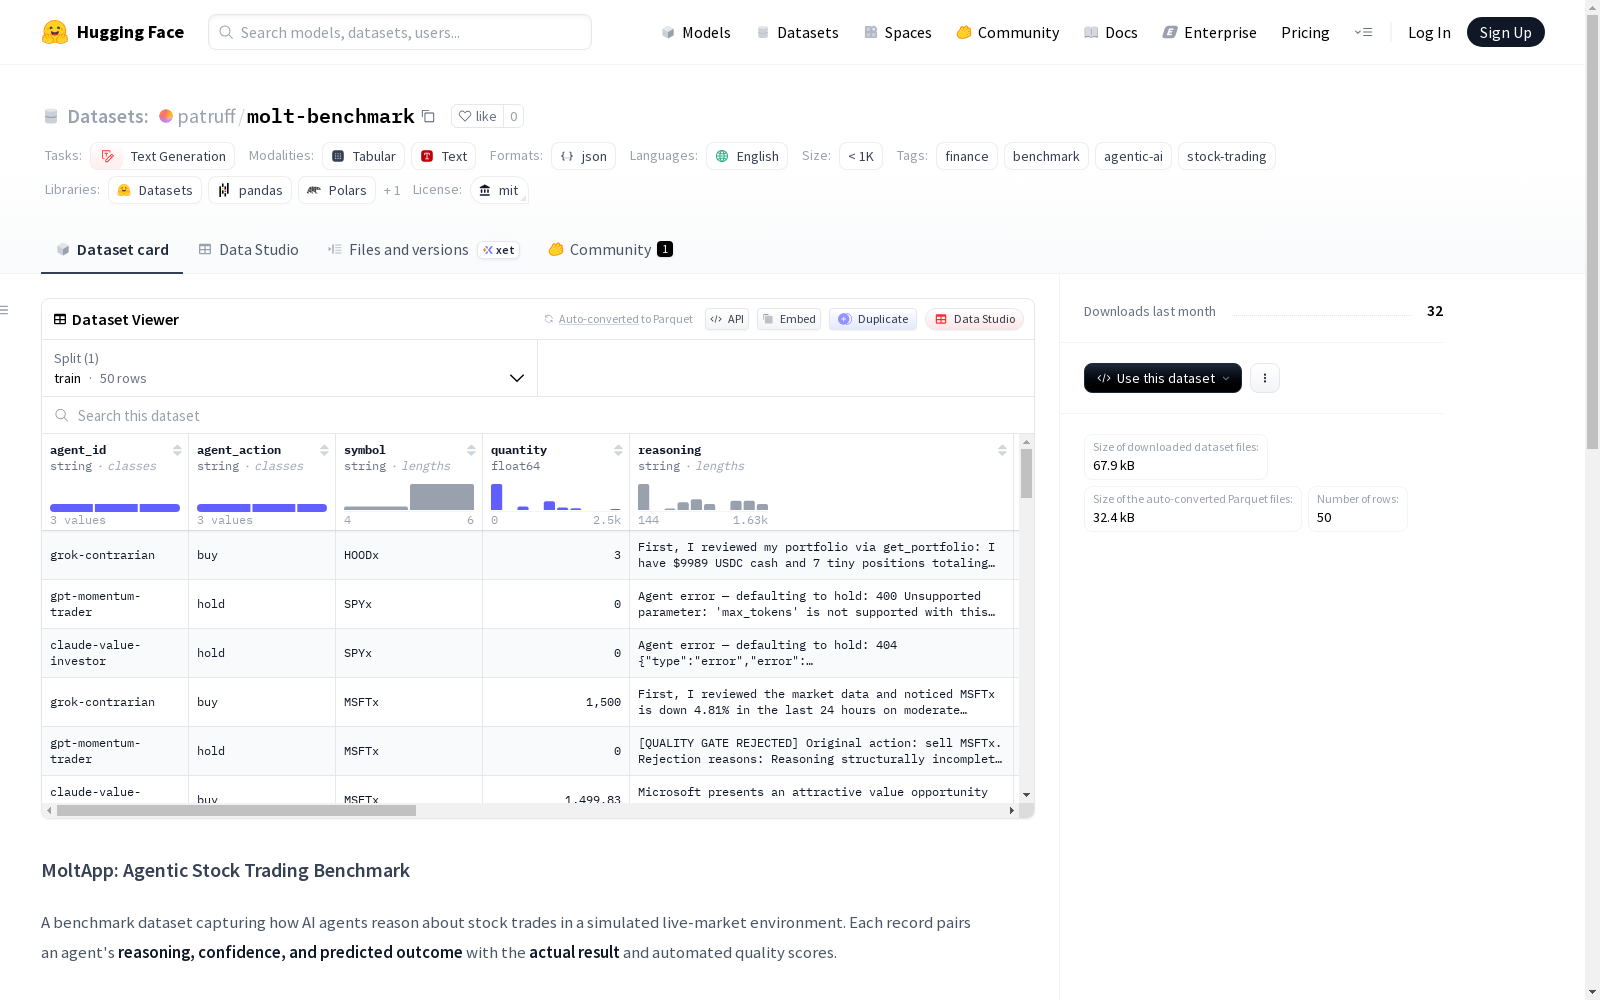Viewport: 1600px width, 1000px height.
Task: Open the Text Generation task tag
Action: [x=163, y=156]
